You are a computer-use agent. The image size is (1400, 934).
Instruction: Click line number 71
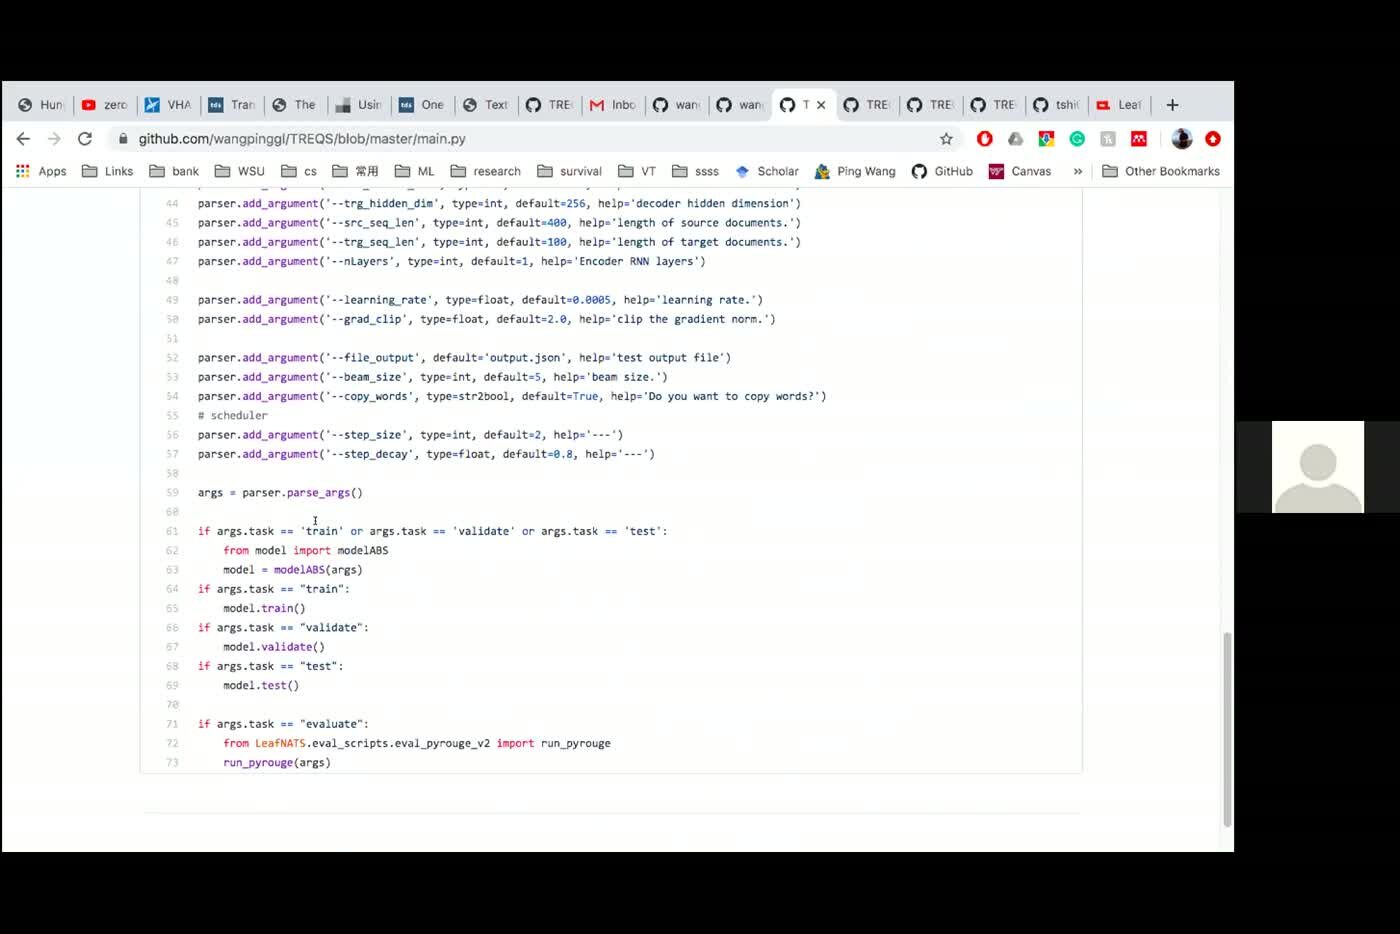[172, 724]
